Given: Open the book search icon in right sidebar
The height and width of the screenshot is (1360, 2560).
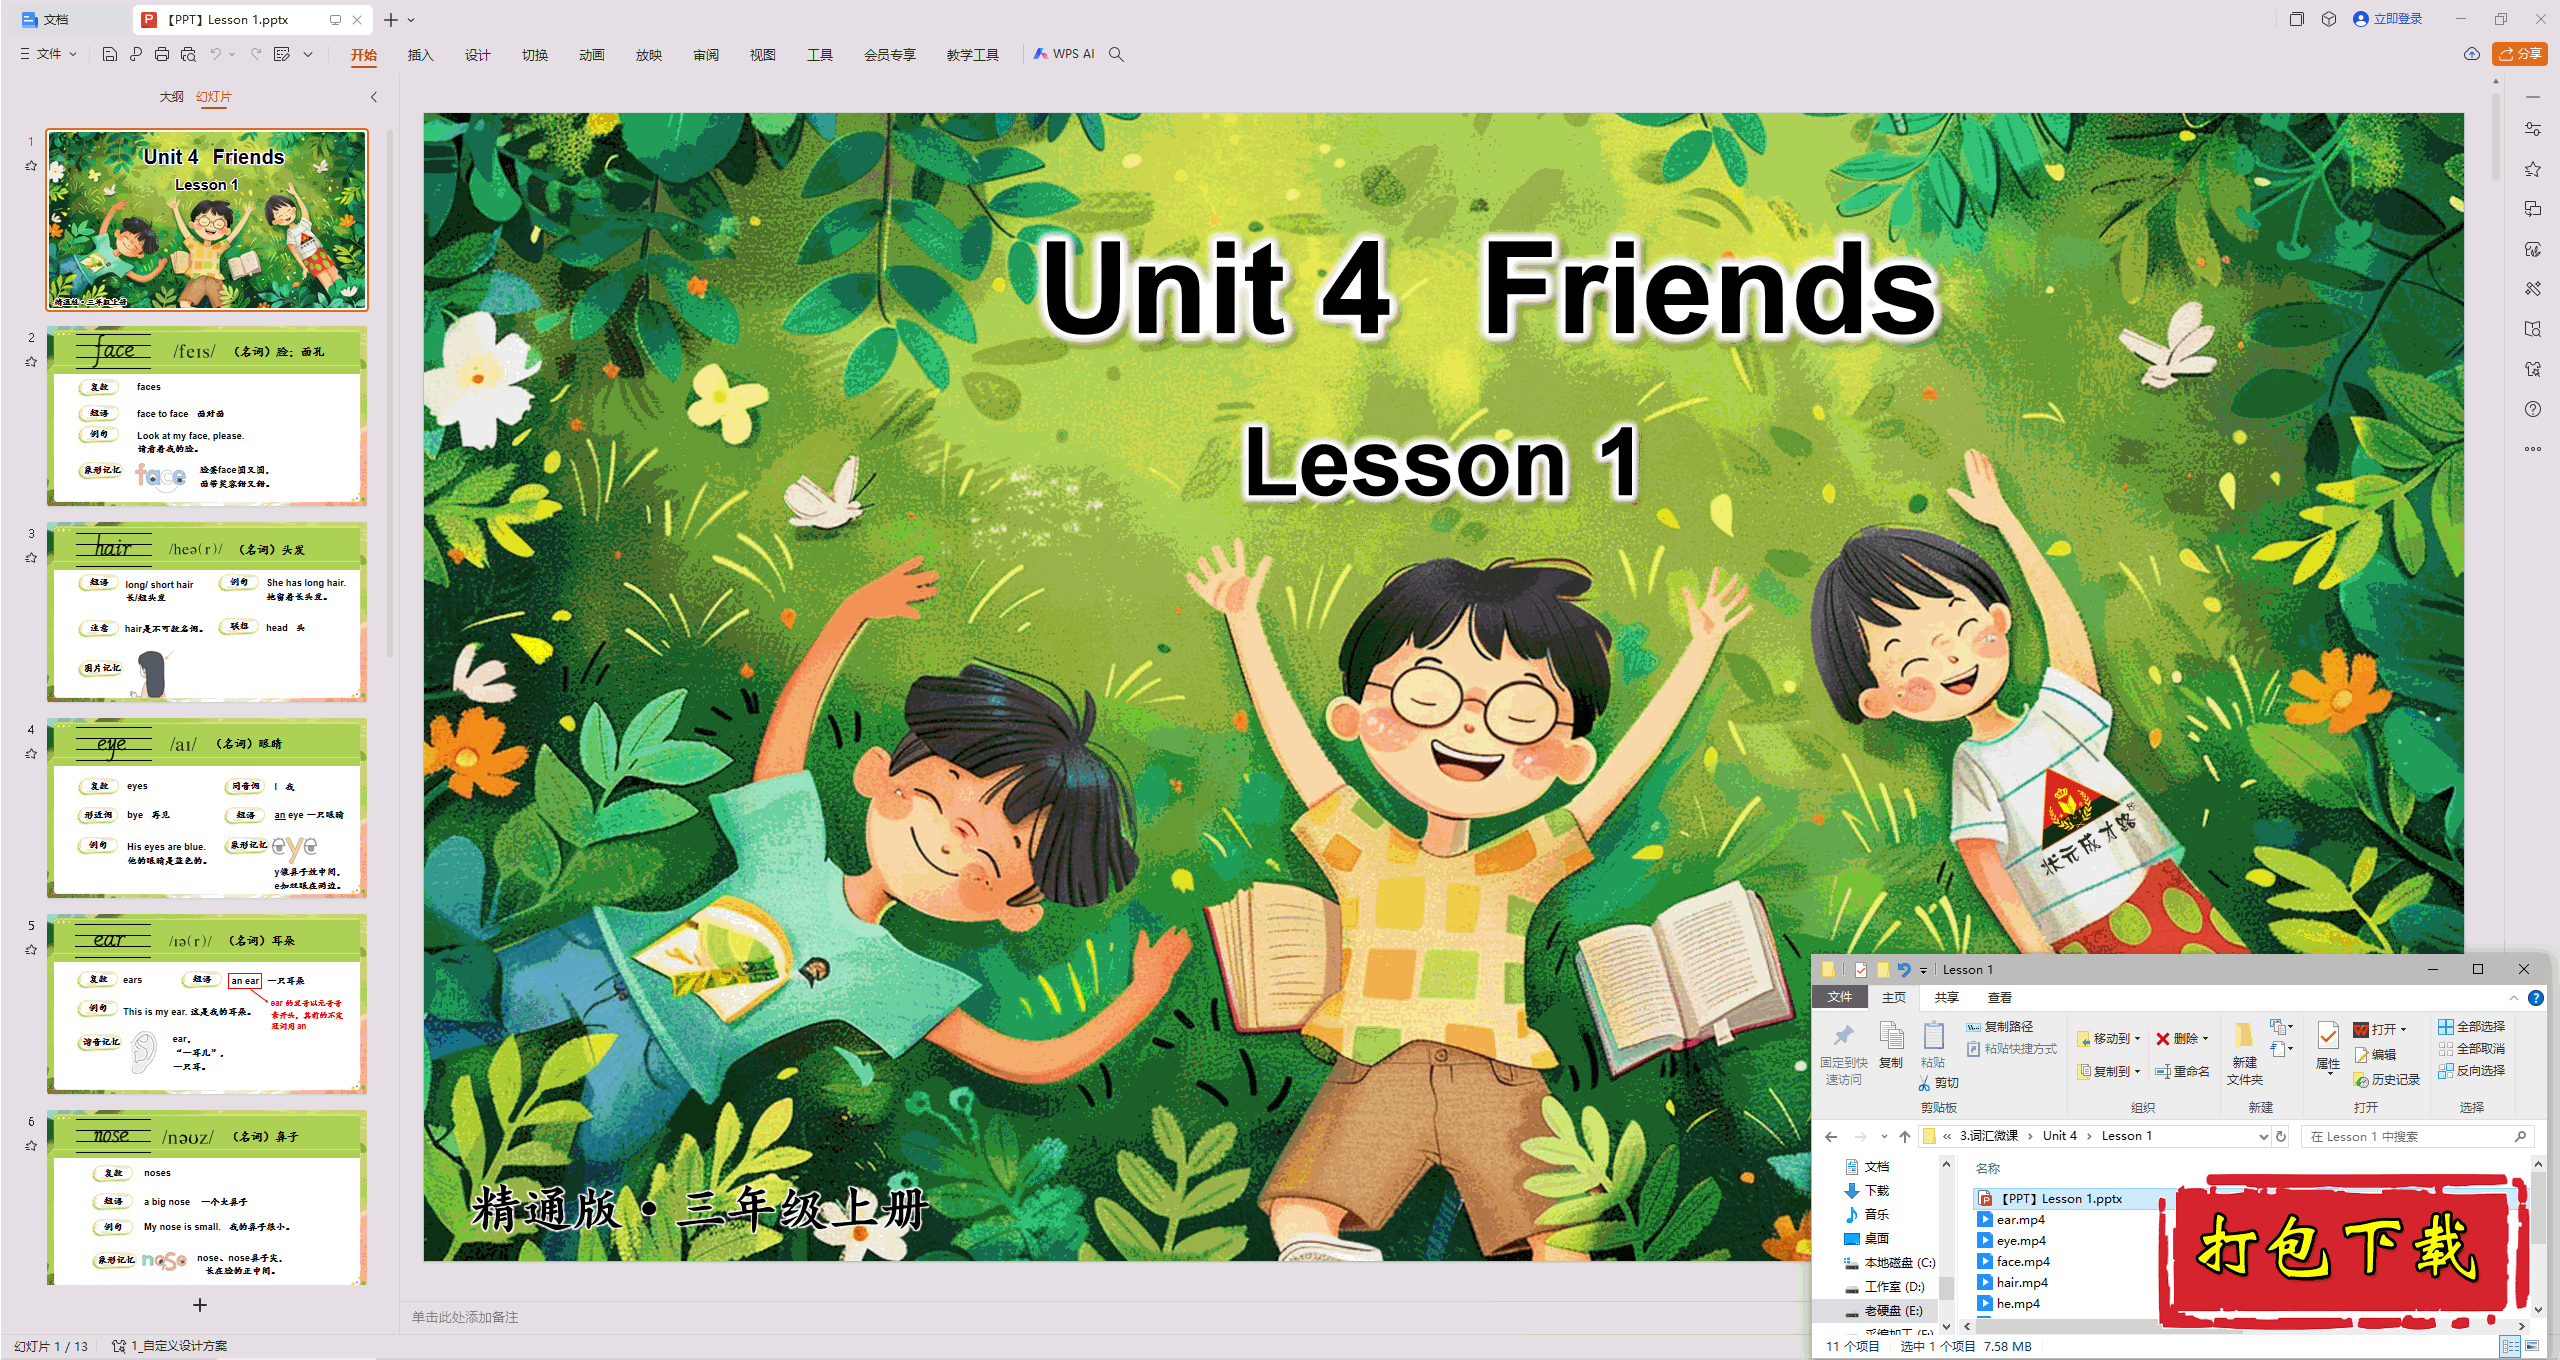Looking at the screenshot, I should (2533, 329).
